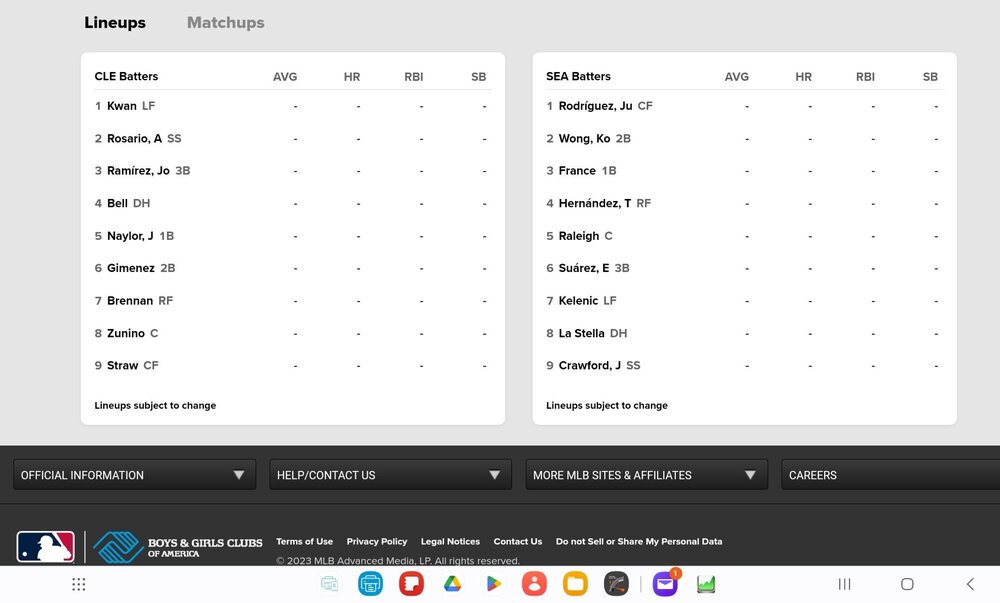The height and width of the screenshot is (603, 1000).
Task: Select Raleigh in the SEA lineup
Action: click(x=579, y=236)
